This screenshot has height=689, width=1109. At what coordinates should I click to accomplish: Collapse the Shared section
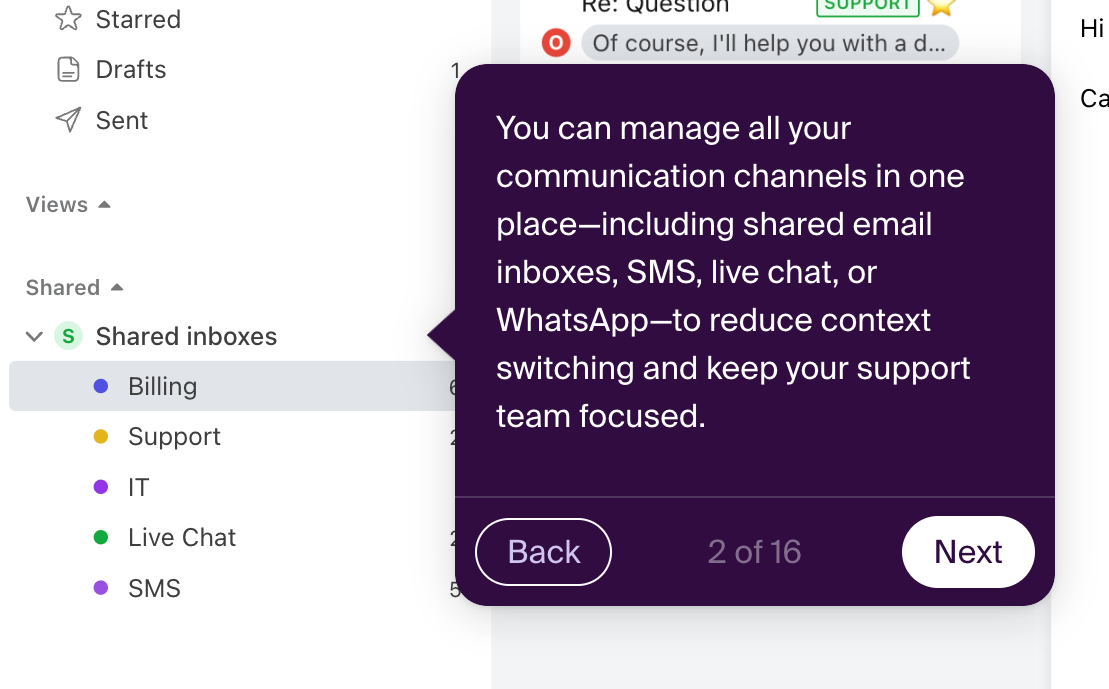117,288
